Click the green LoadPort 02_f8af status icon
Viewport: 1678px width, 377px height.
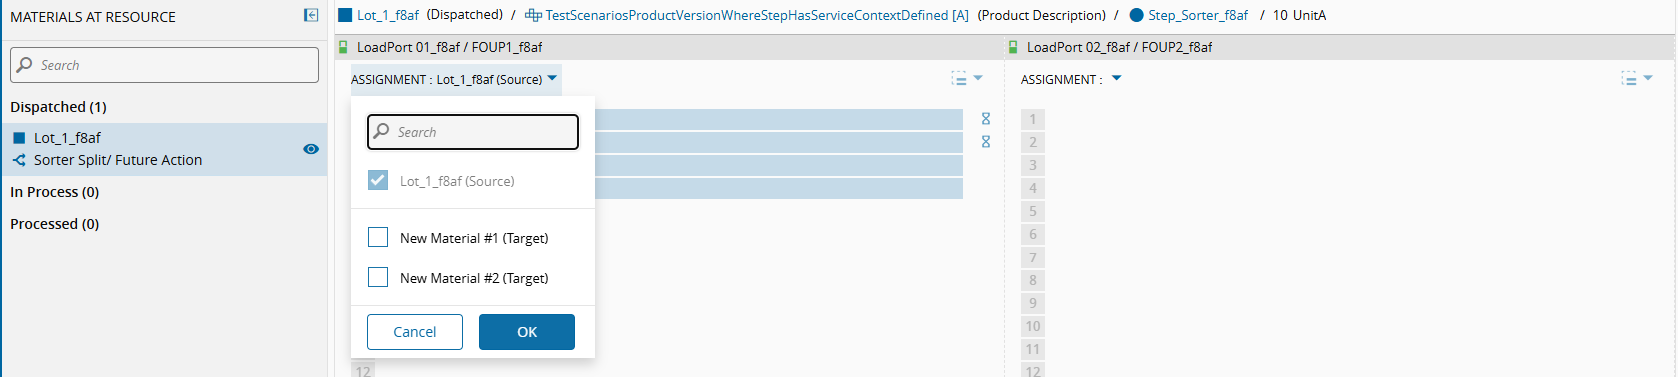point(1013,47)
